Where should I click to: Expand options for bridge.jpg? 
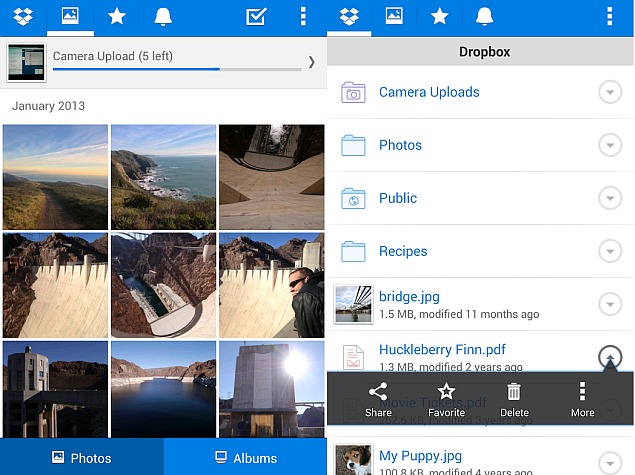click(x=610, y=305)
